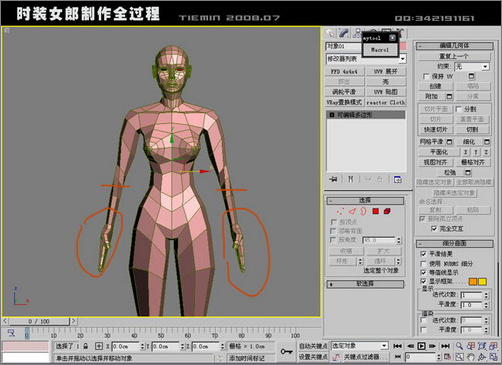The height and width of the screenshot is (365, 502).
Task: Toggle the 使用 NURMS 细分 checkbox
Action: (x=423, y=263)
